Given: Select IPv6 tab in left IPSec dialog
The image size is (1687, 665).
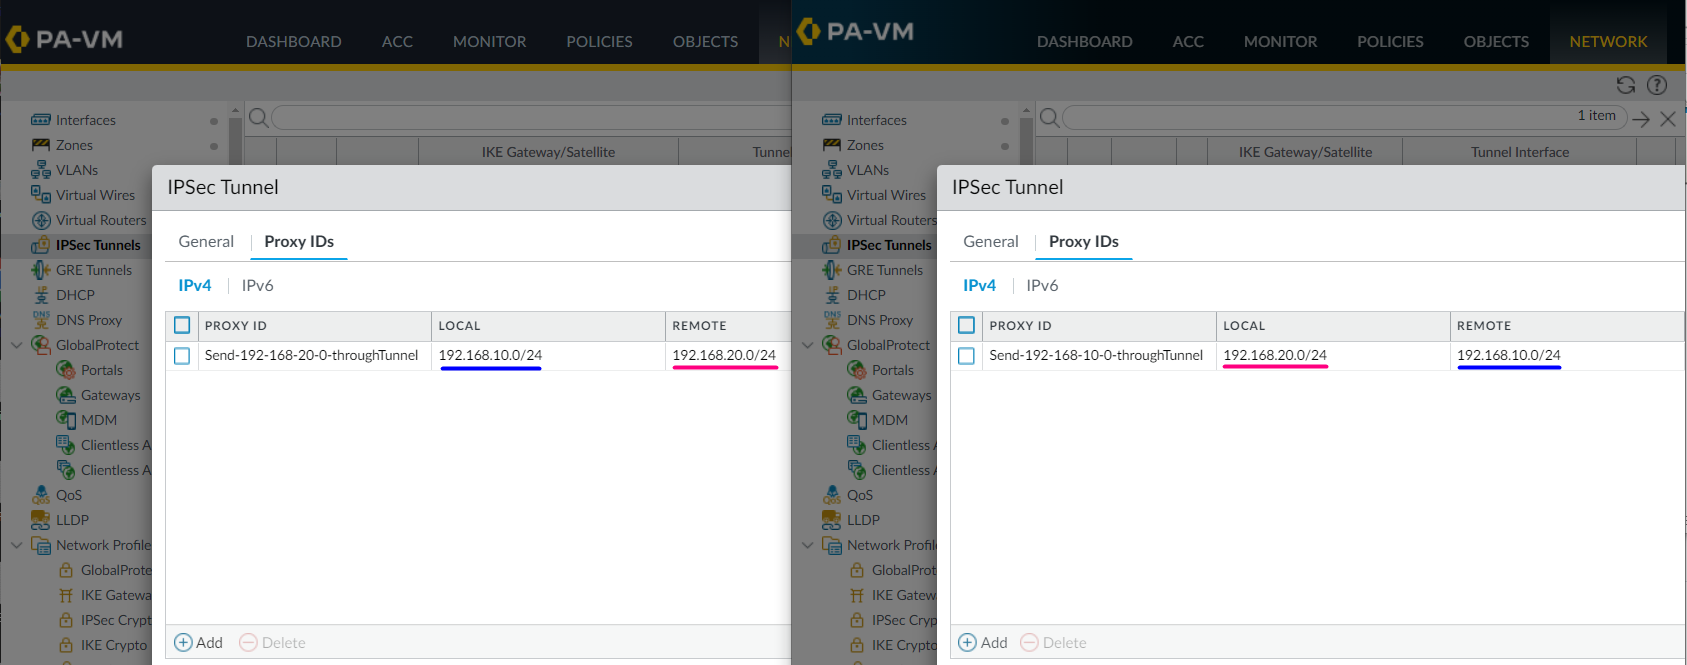Looking at the screenshot, I should pyautogui.click(x=257, y=285).
